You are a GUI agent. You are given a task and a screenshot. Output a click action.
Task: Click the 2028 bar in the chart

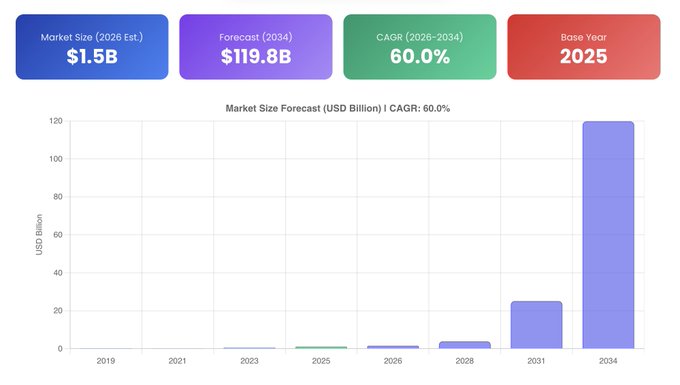pyautogui.click(x=464, y=345)
